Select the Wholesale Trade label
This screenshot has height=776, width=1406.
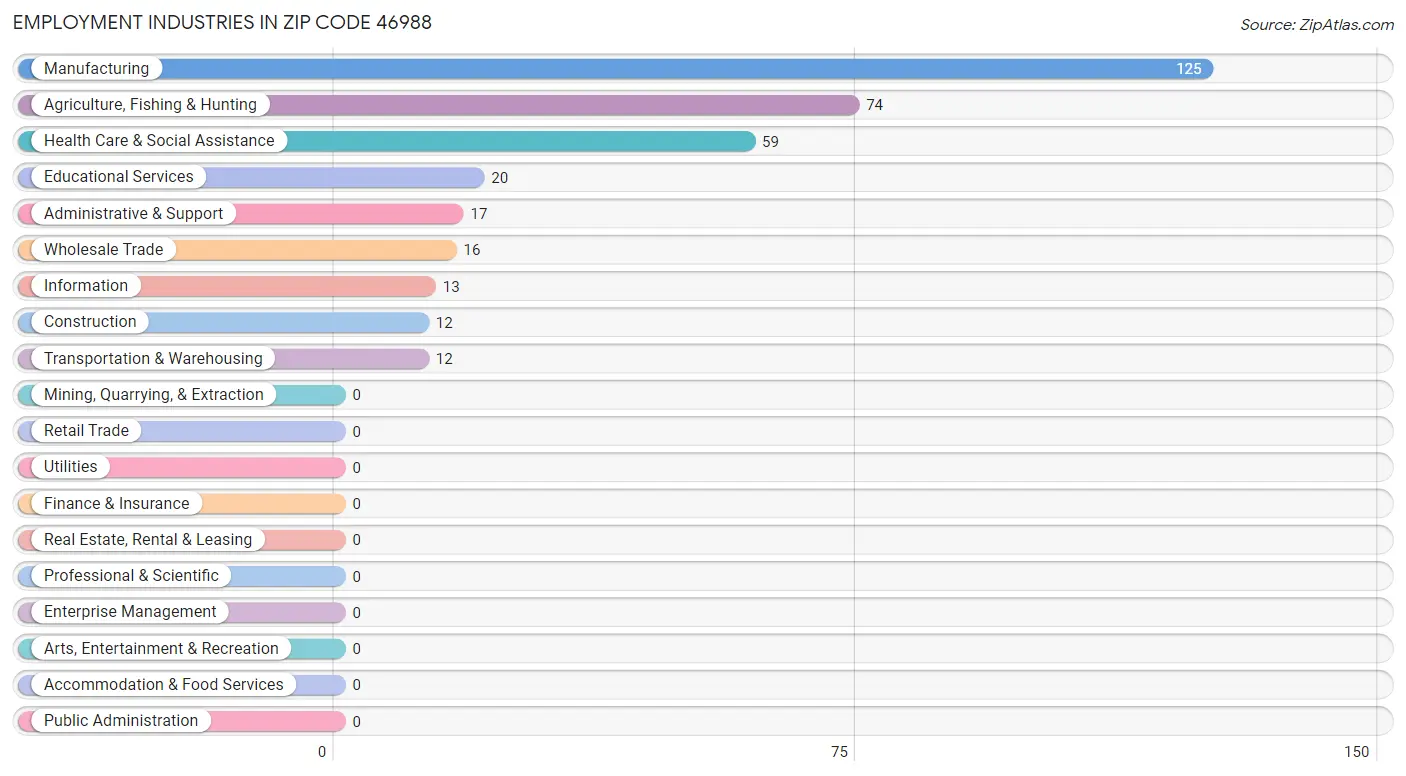[103, 249]
